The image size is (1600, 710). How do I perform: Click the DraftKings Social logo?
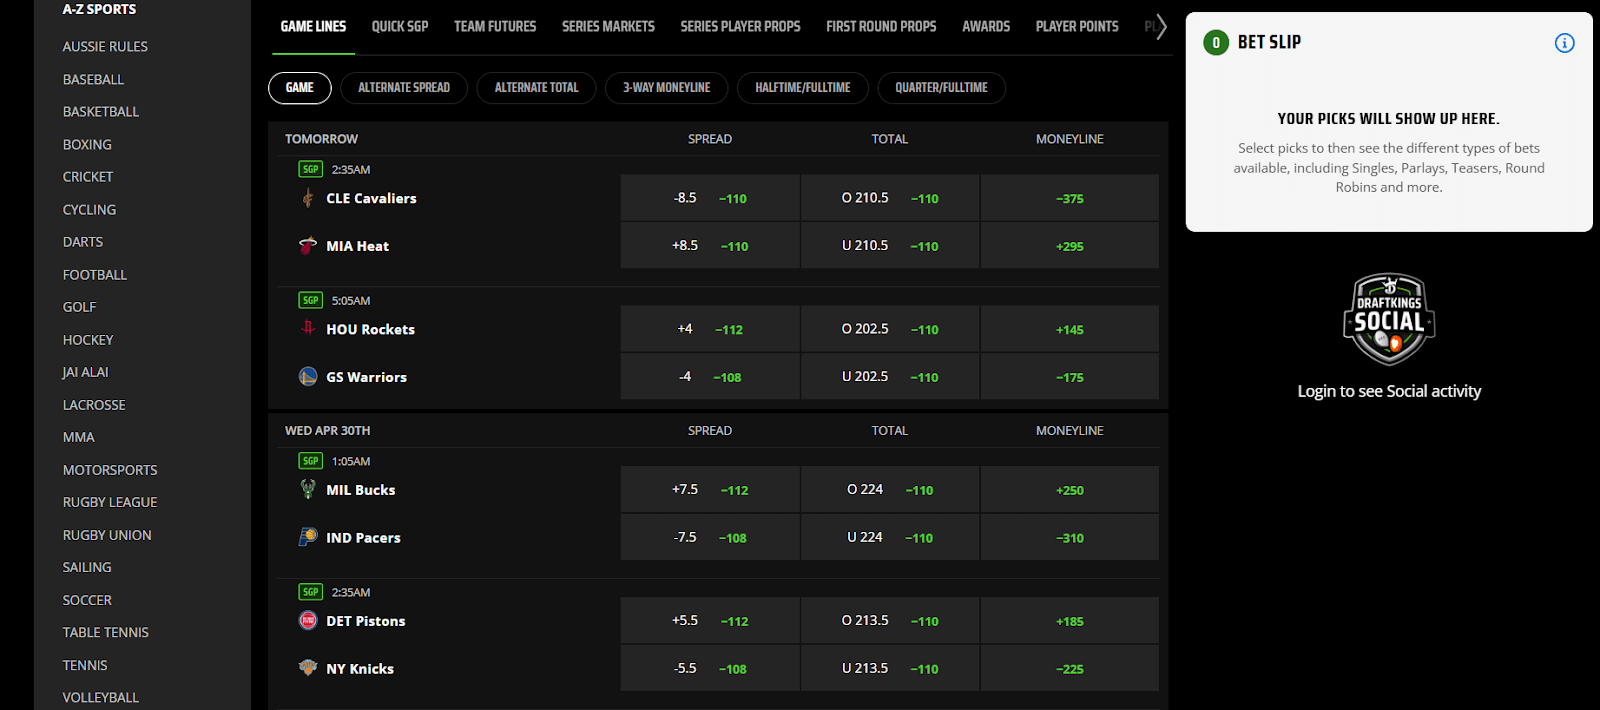click(1389, 319)
